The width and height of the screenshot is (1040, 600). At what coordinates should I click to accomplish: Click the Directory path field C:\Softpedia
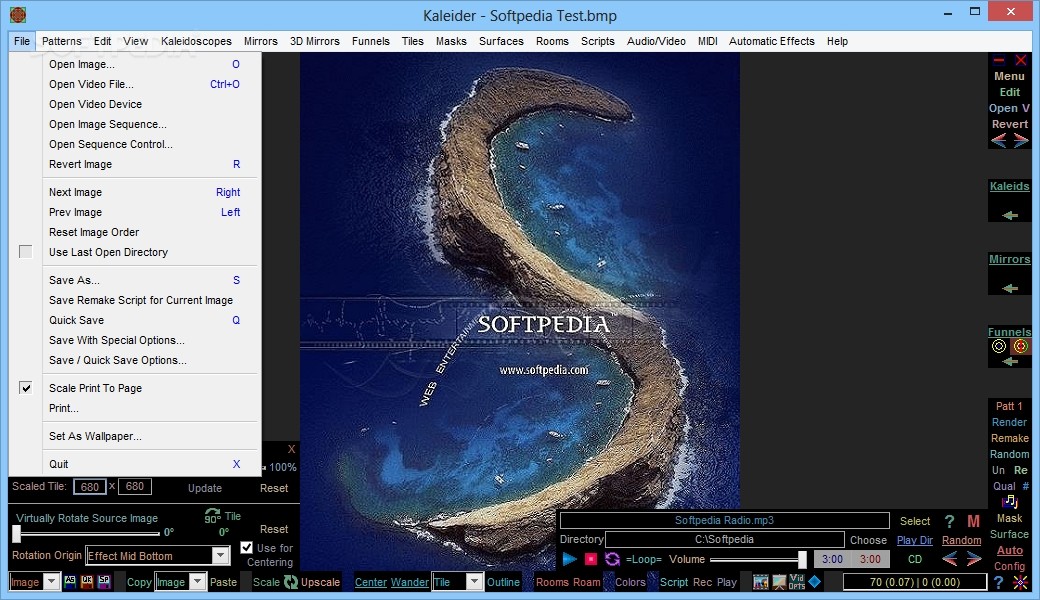point(724,539)
